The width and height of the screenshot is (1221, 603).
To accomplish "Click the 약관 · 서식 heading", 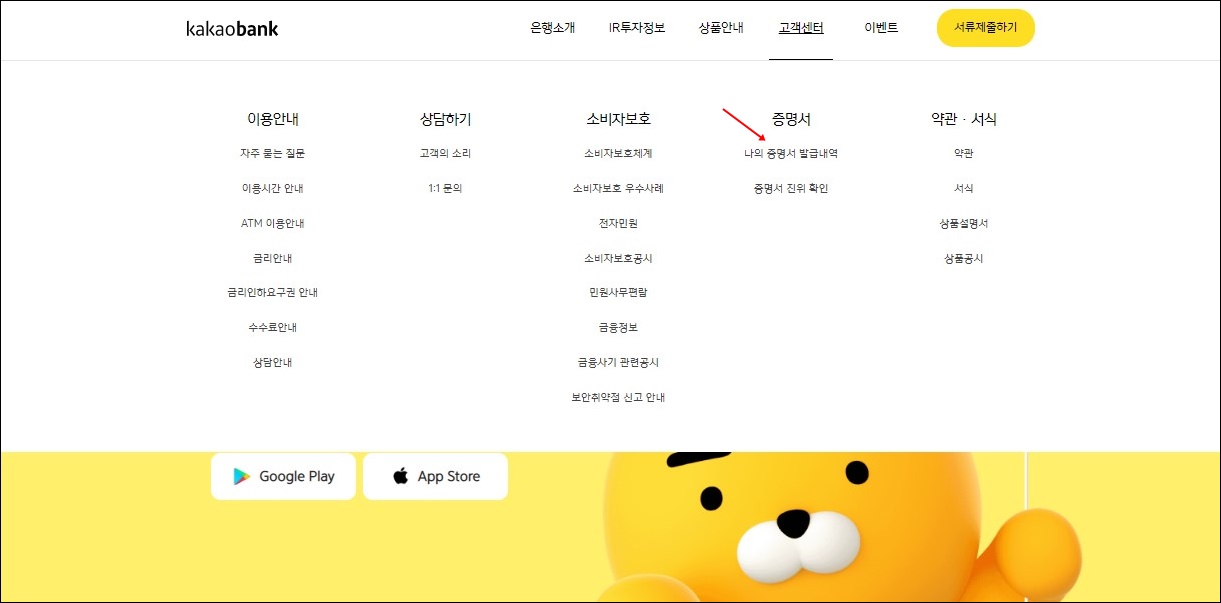I will [x=964, y=119].
